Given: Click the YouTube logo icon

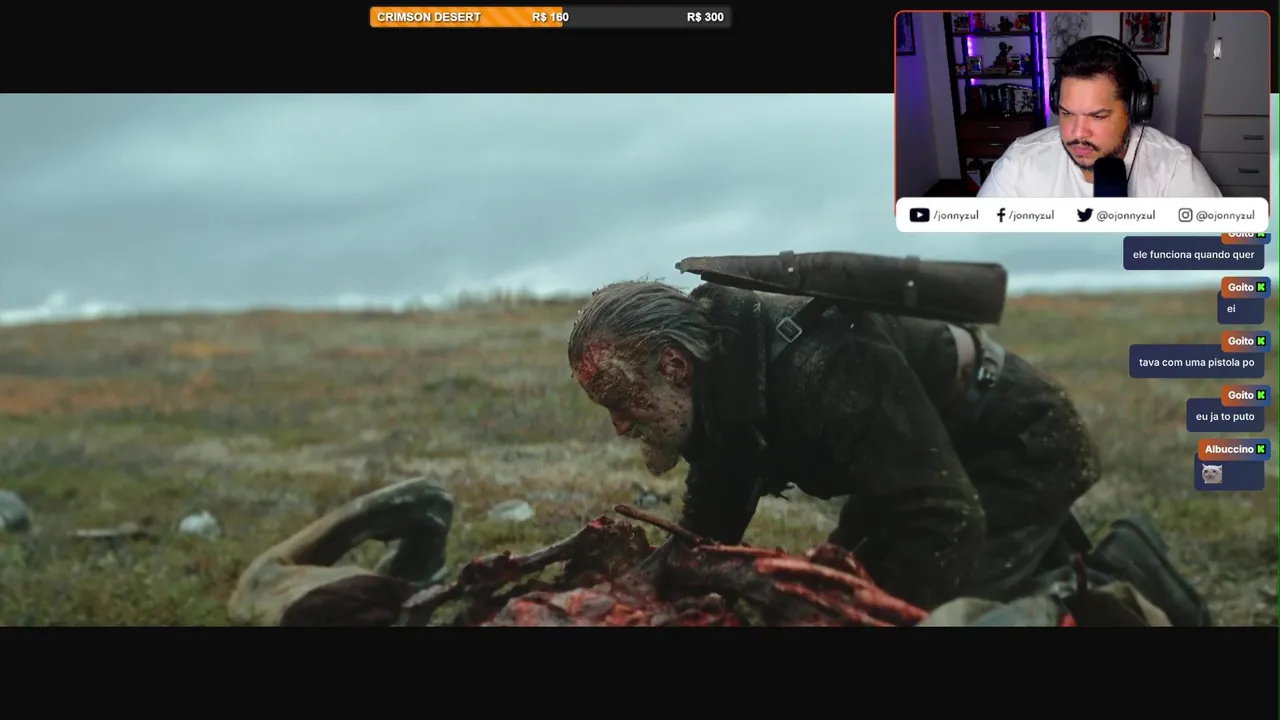Looking at the screenshot, I should (919, 215).
